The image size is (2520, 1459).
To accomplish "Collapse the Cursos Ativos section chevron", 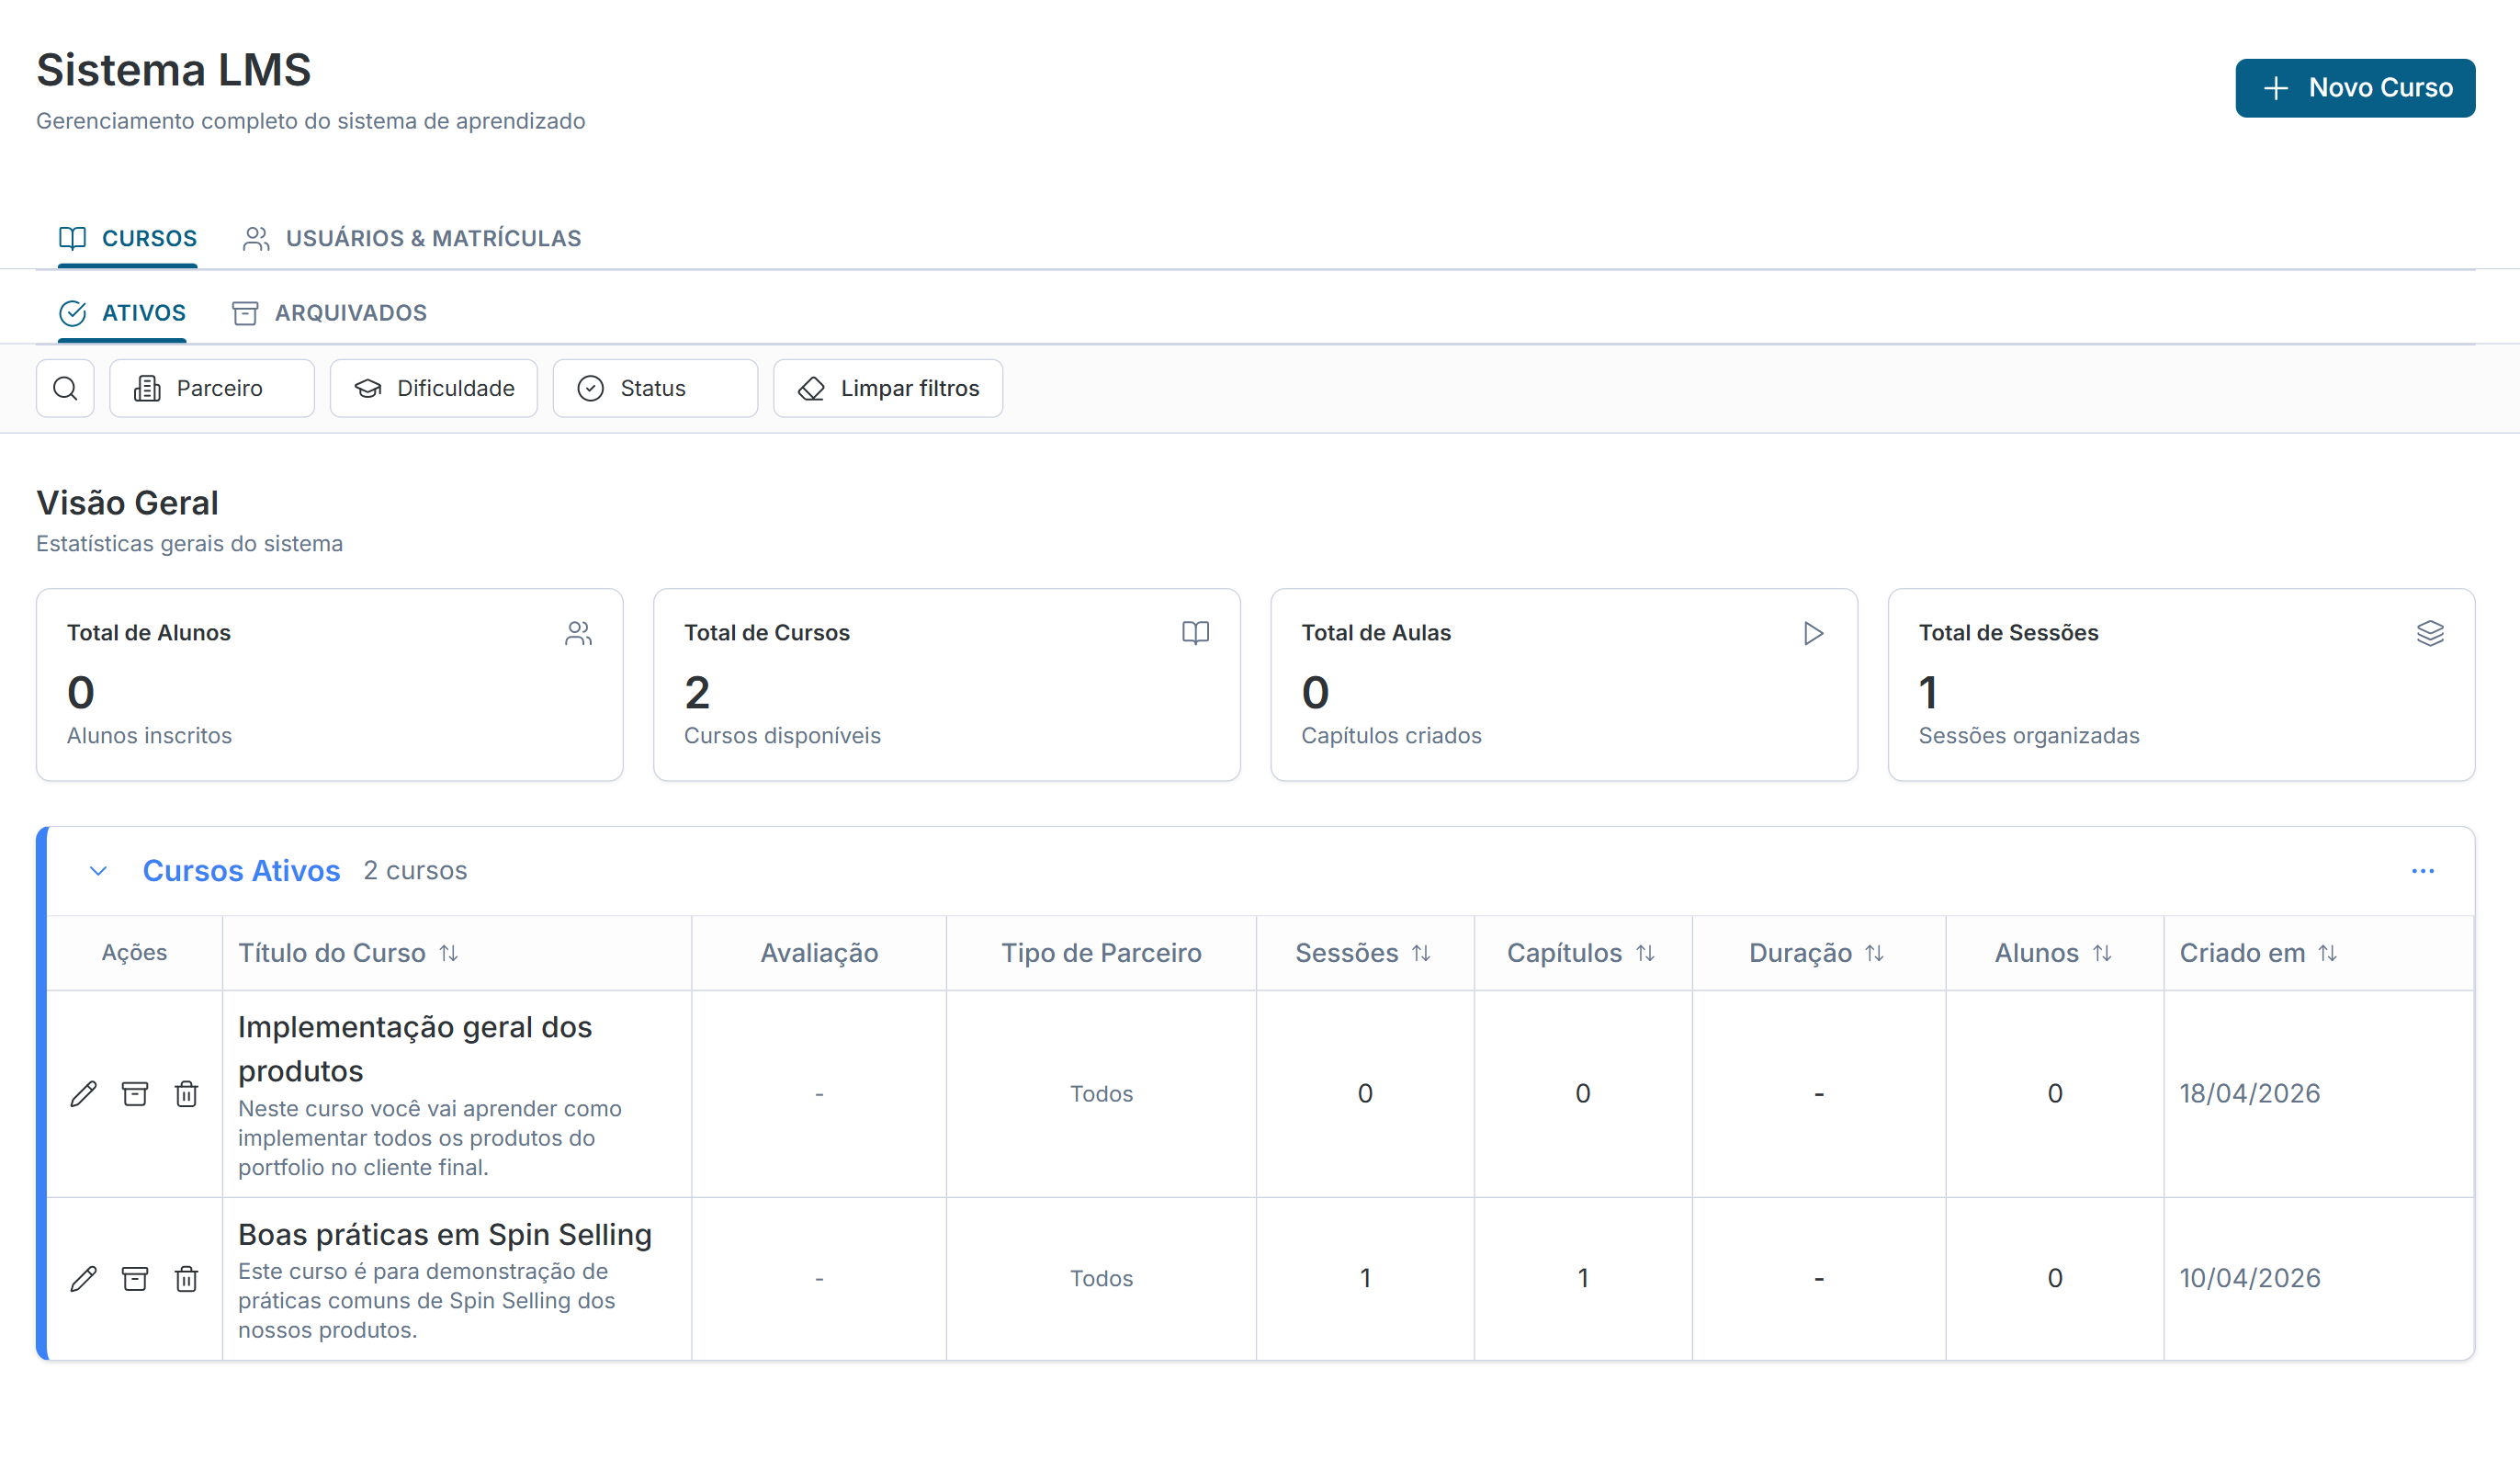I will click(98, 871).
